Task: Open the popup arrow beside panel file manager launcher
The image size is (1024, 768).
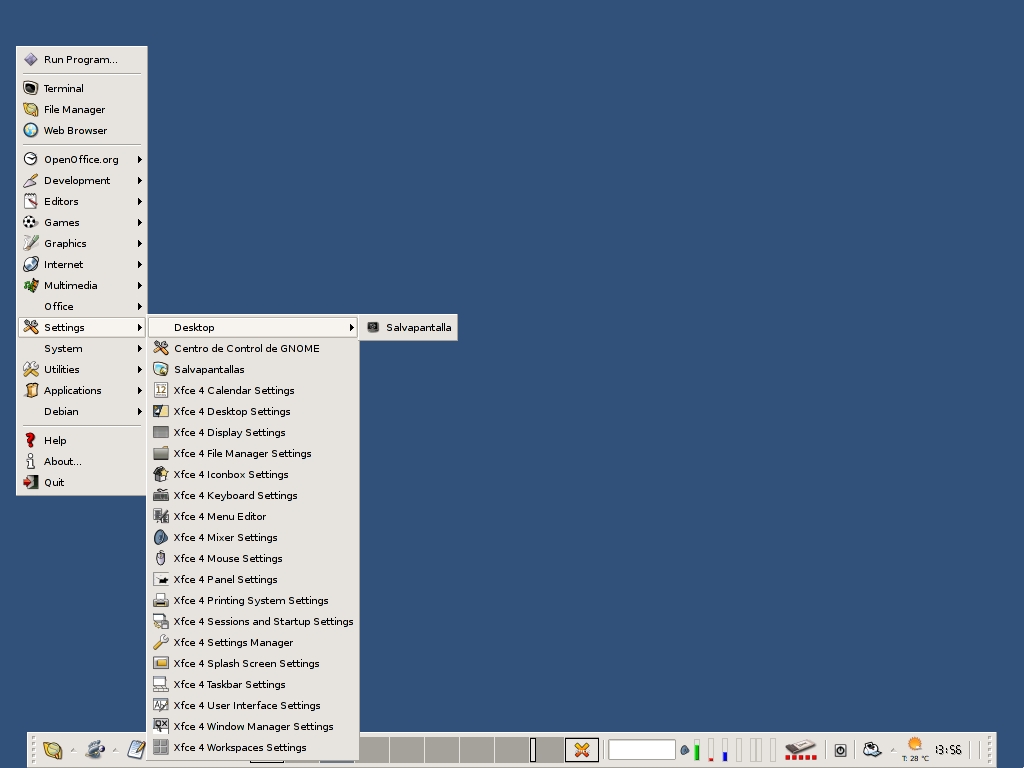Action: coord(73,750)
